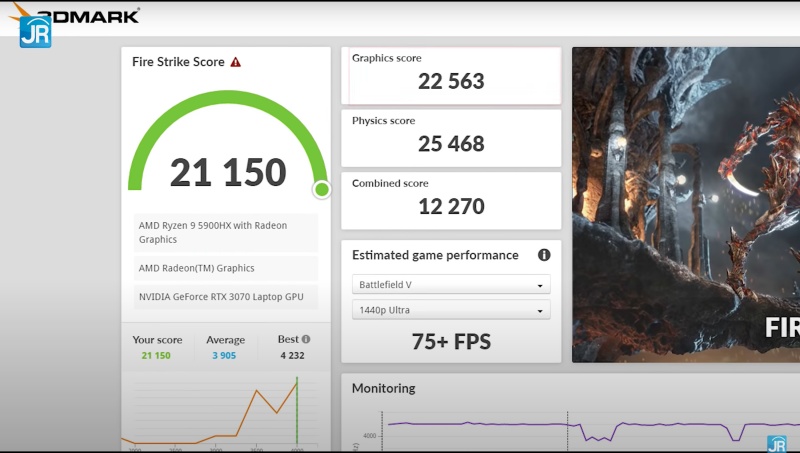800x453 pixels.
Task: Click the info icon beside Best score
Action: pos(306,339)
